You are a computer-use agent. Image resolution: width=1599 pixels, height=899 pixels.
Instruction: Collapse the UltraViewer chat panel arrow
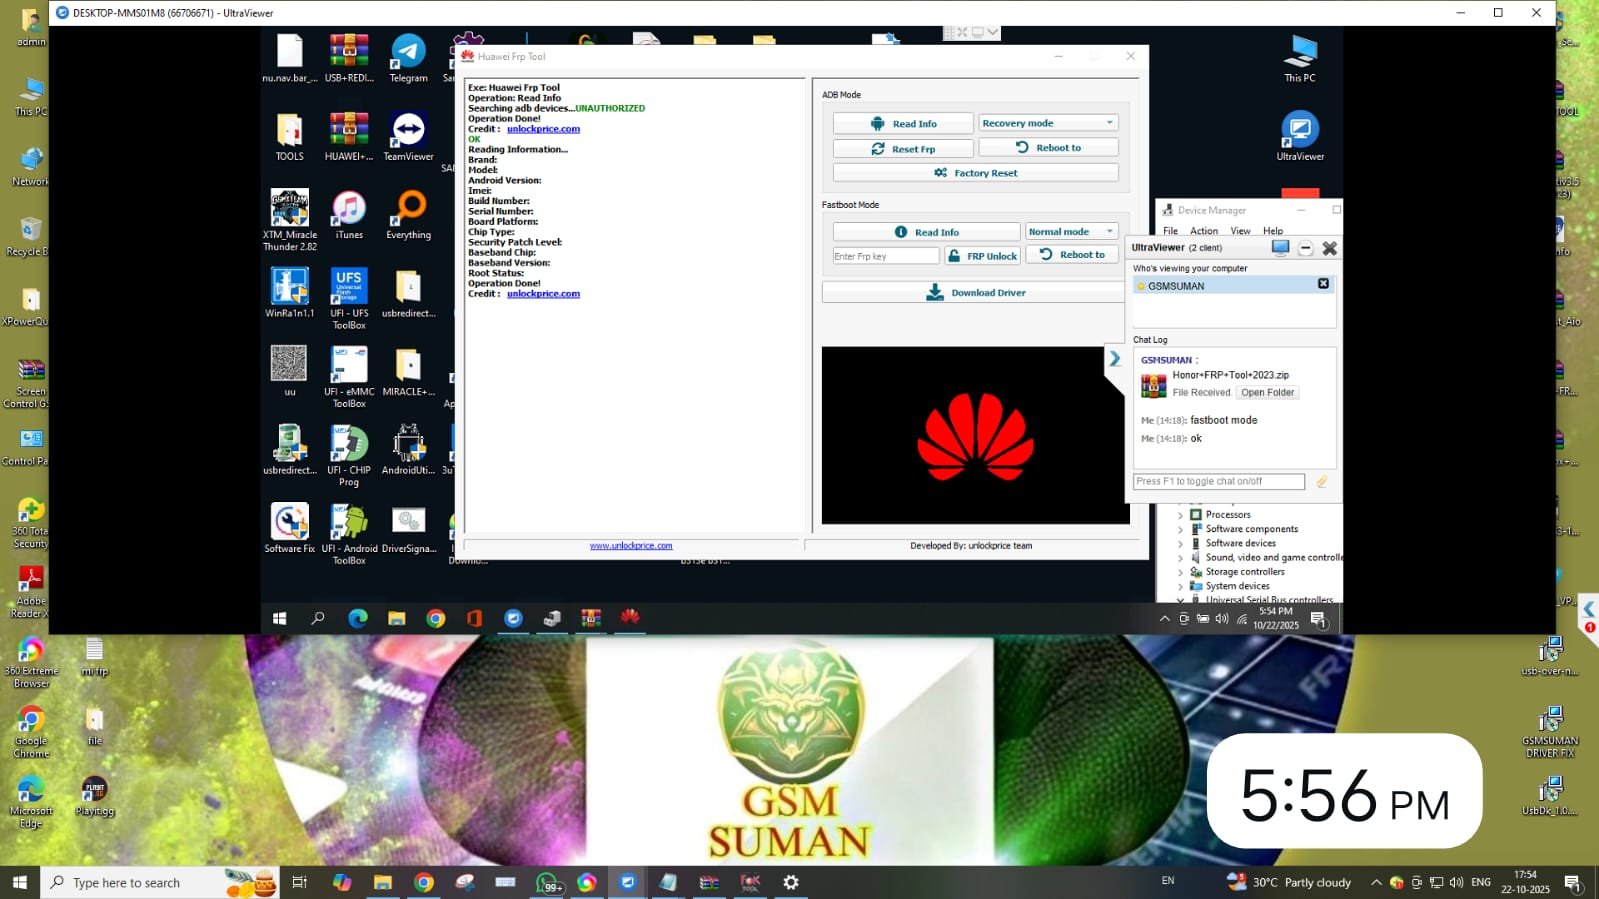tap(1114, 359)
